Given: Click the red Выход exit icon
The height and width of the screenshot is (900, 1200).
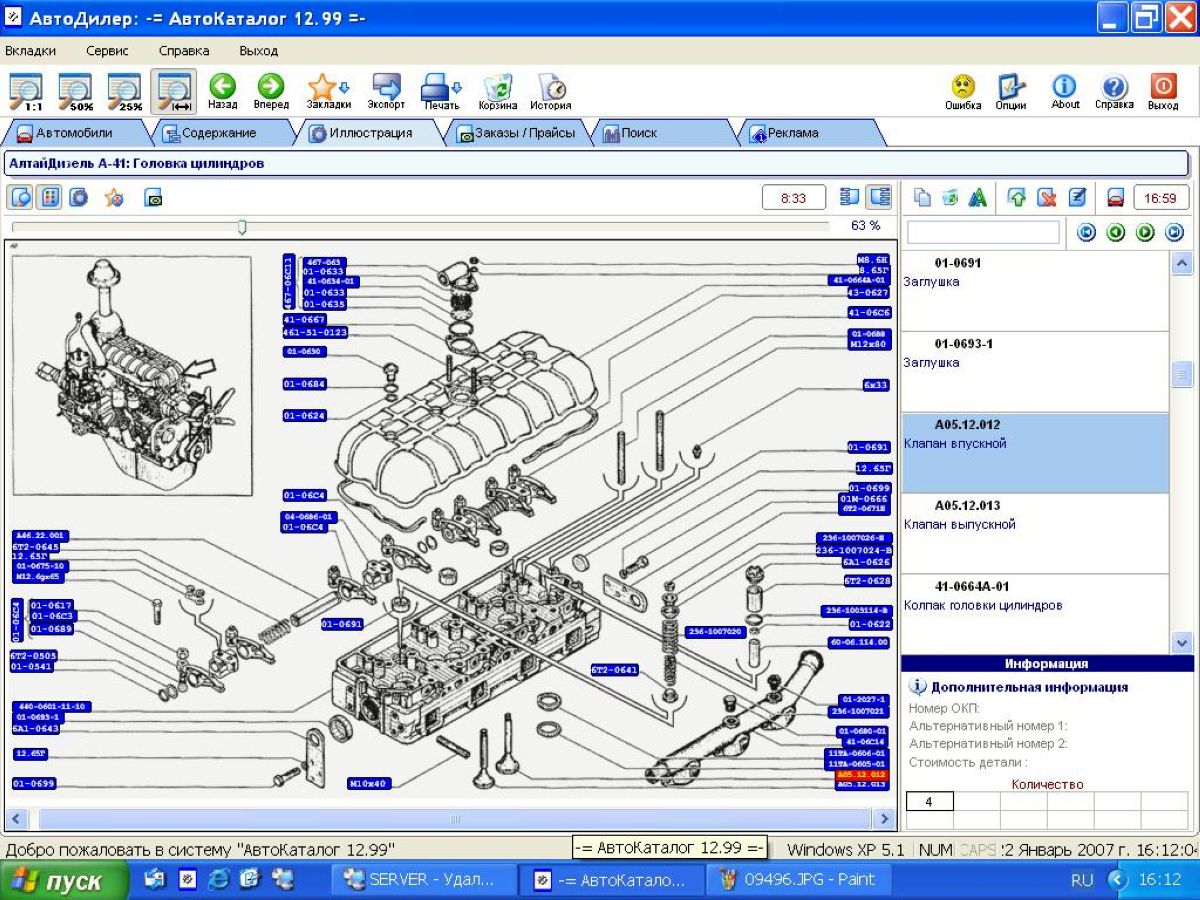Looking at the screenshot, I should click(1163, 91).
